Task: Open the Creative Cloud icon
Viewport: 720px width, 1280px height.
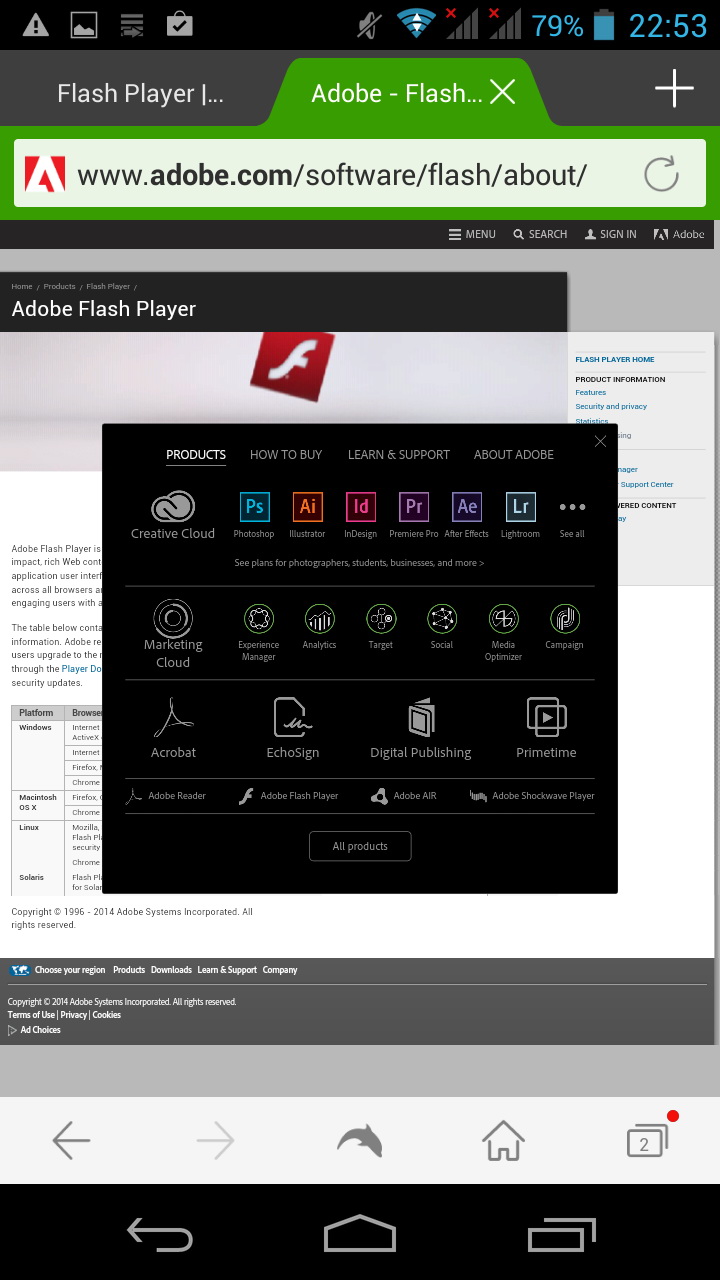Action: 173,508
